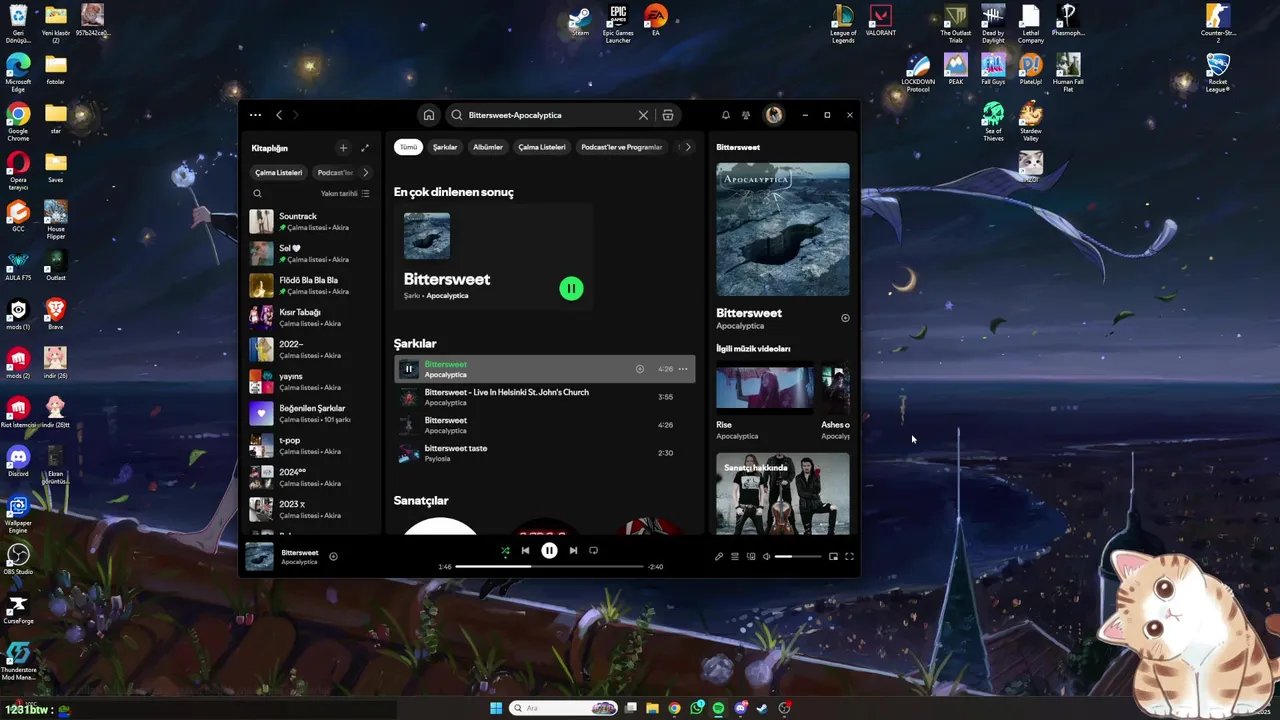This screenshot has height=720, width=1280.
Task: Toggle shuffle in player bar
Action: pos(505,550)
